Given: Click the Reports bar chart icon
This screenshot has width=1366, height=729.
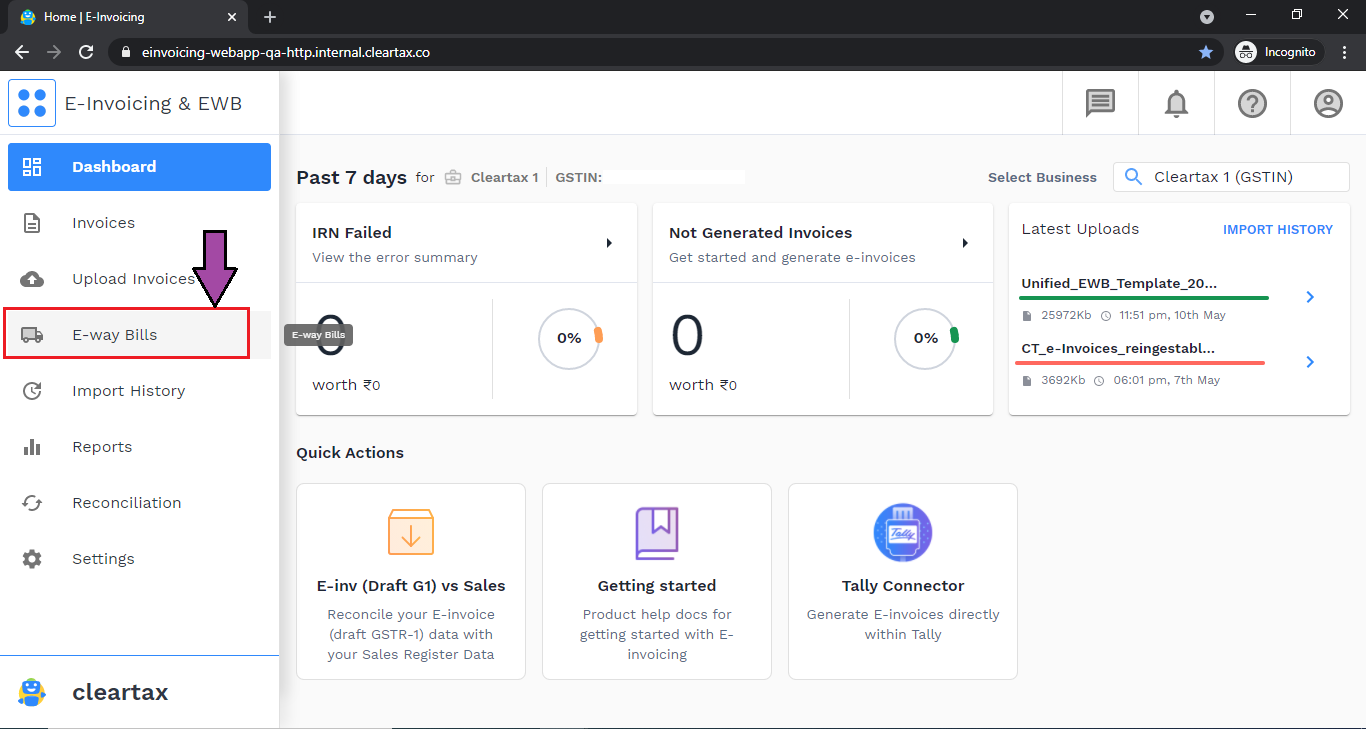Looking at the screenshot, I should [x=32, y=447].
